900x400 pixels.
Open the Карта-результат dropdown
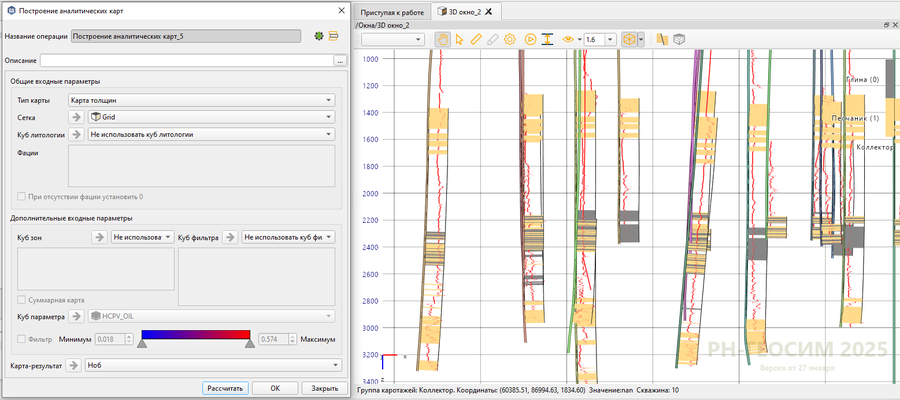[213, 365]
